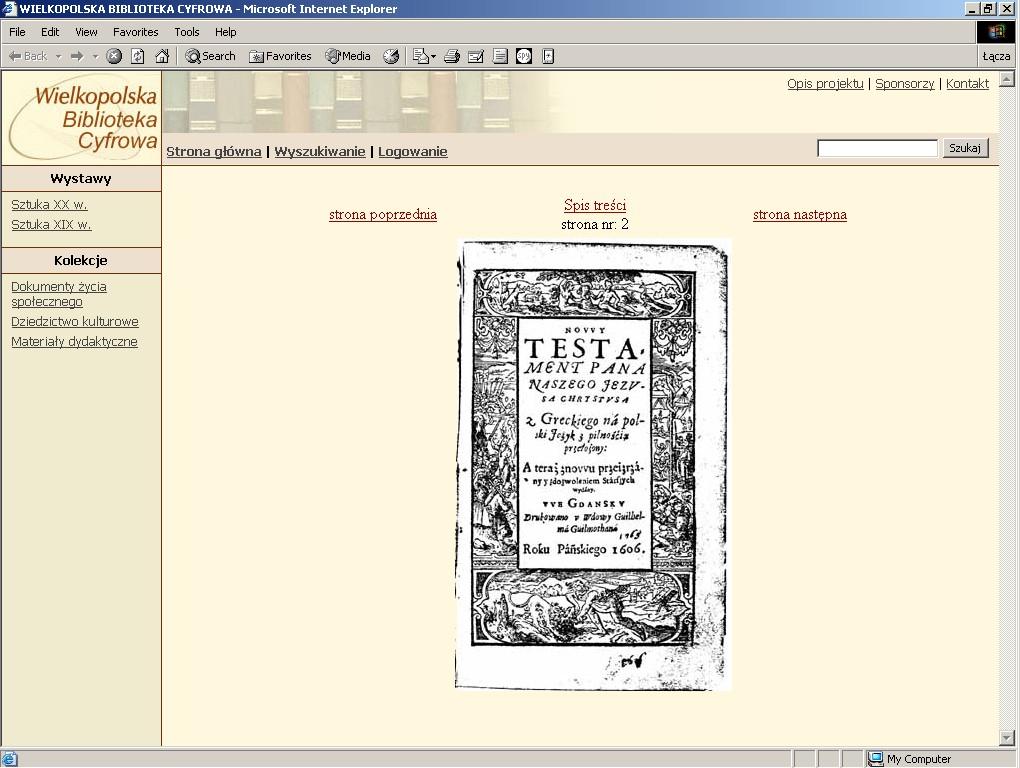Click the Internet Explorer title bar icon
1020x768 pixels.
9,9
